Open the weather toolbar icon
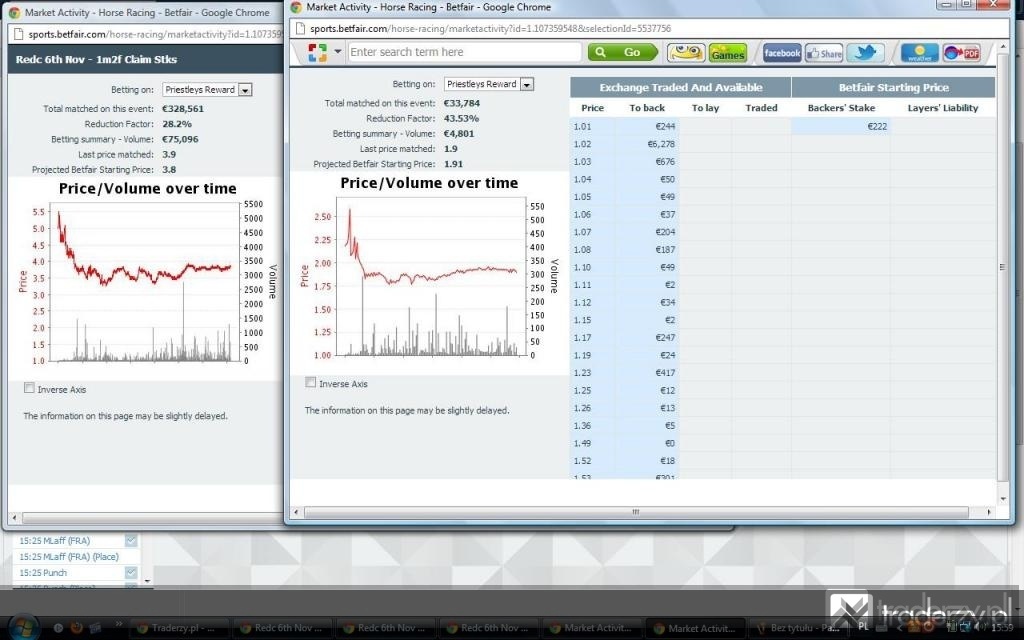This screenshot has height=640, width=1024. pyautogui.click(x=920, y=53)
